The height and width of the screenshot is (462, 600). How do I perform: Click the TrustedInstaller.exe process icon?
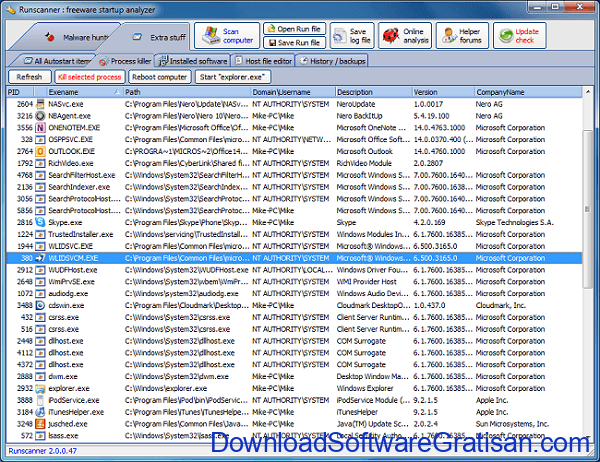coord(40,234)
